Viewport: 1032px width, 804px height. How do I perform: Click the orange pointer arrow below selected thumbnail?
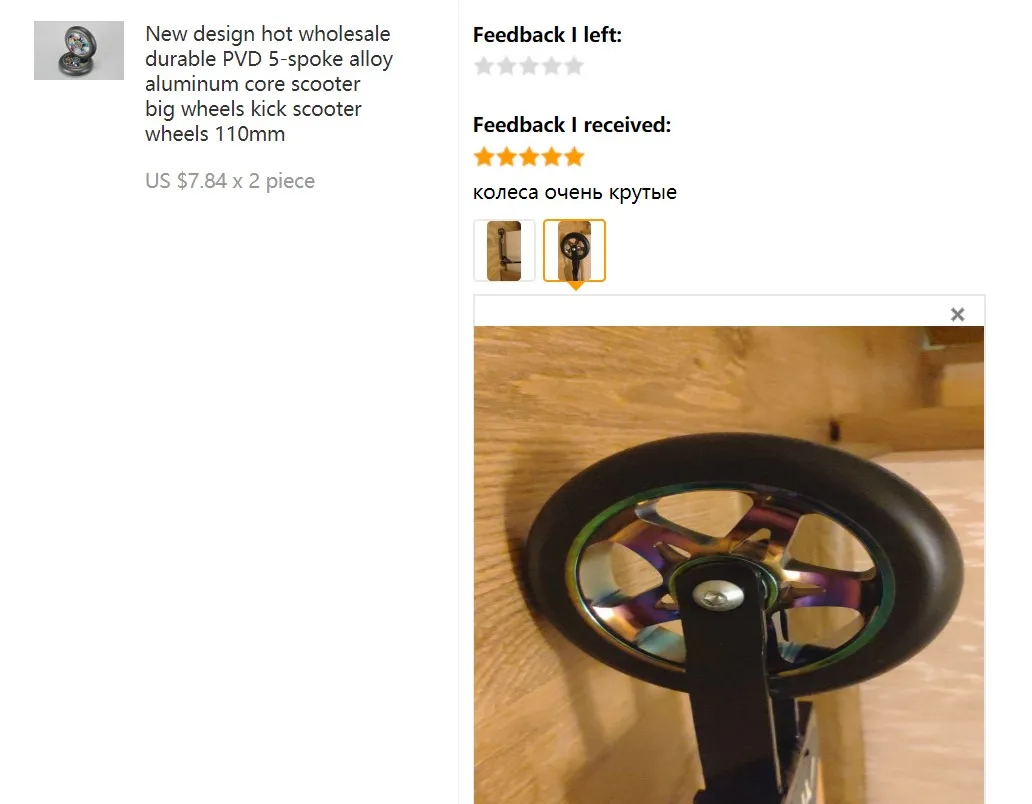click(x=575, y=286)
